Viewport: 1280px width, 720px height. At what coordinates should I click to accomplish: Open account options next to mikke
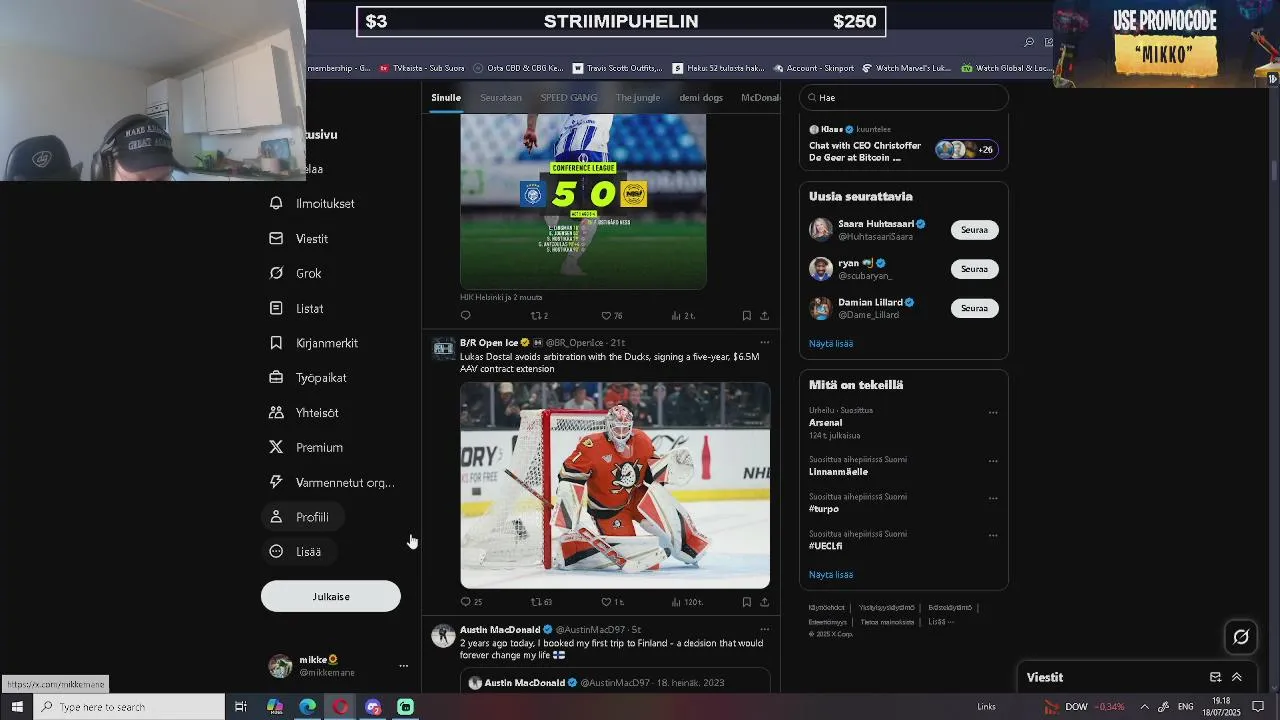[x=403, y=666]
